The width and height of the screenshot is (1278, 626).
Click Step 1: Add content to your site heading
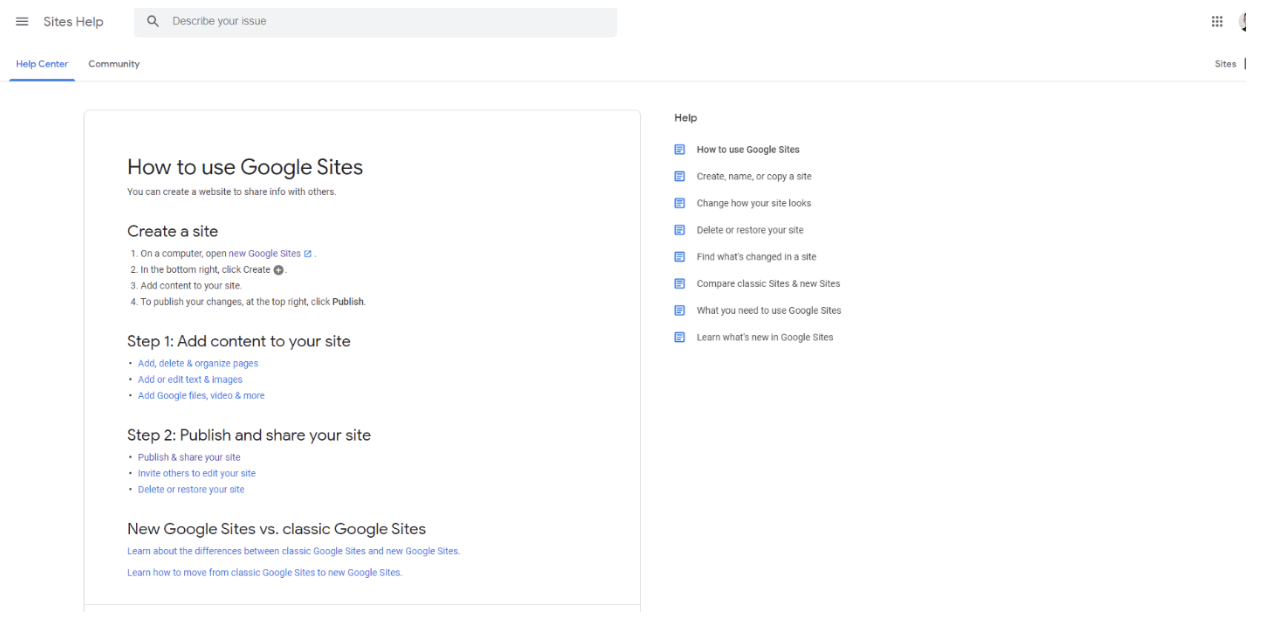coord(239,341)
